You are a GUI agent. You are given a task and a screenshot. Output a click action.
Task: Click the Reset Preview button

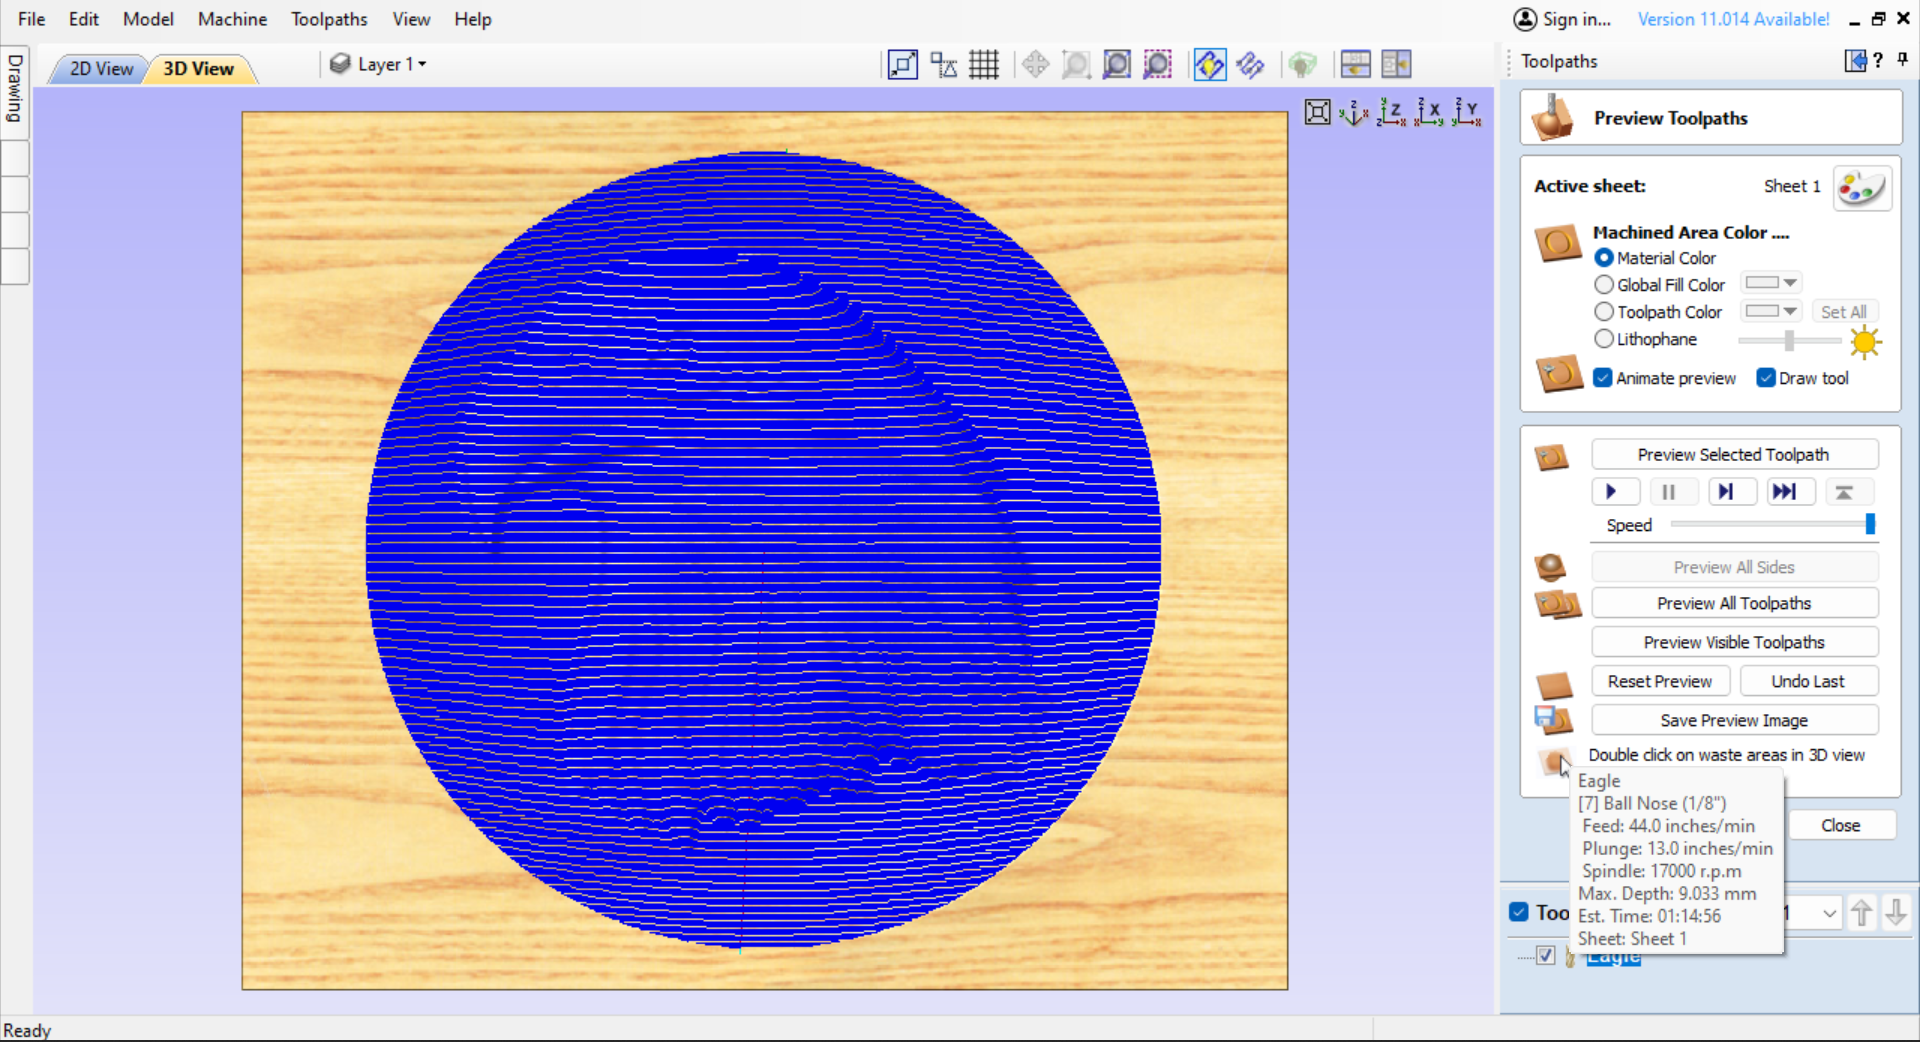coord(1660,681)
